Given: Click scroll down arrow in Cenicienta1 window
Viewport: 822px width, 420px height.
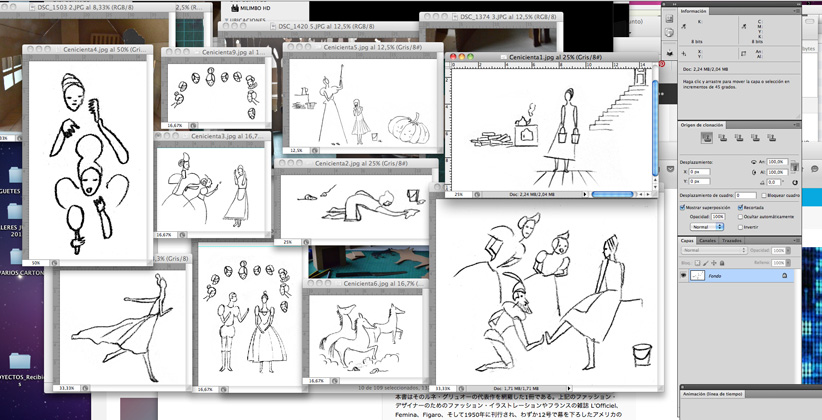Looking at the screenshot, I should coord(655,188).
